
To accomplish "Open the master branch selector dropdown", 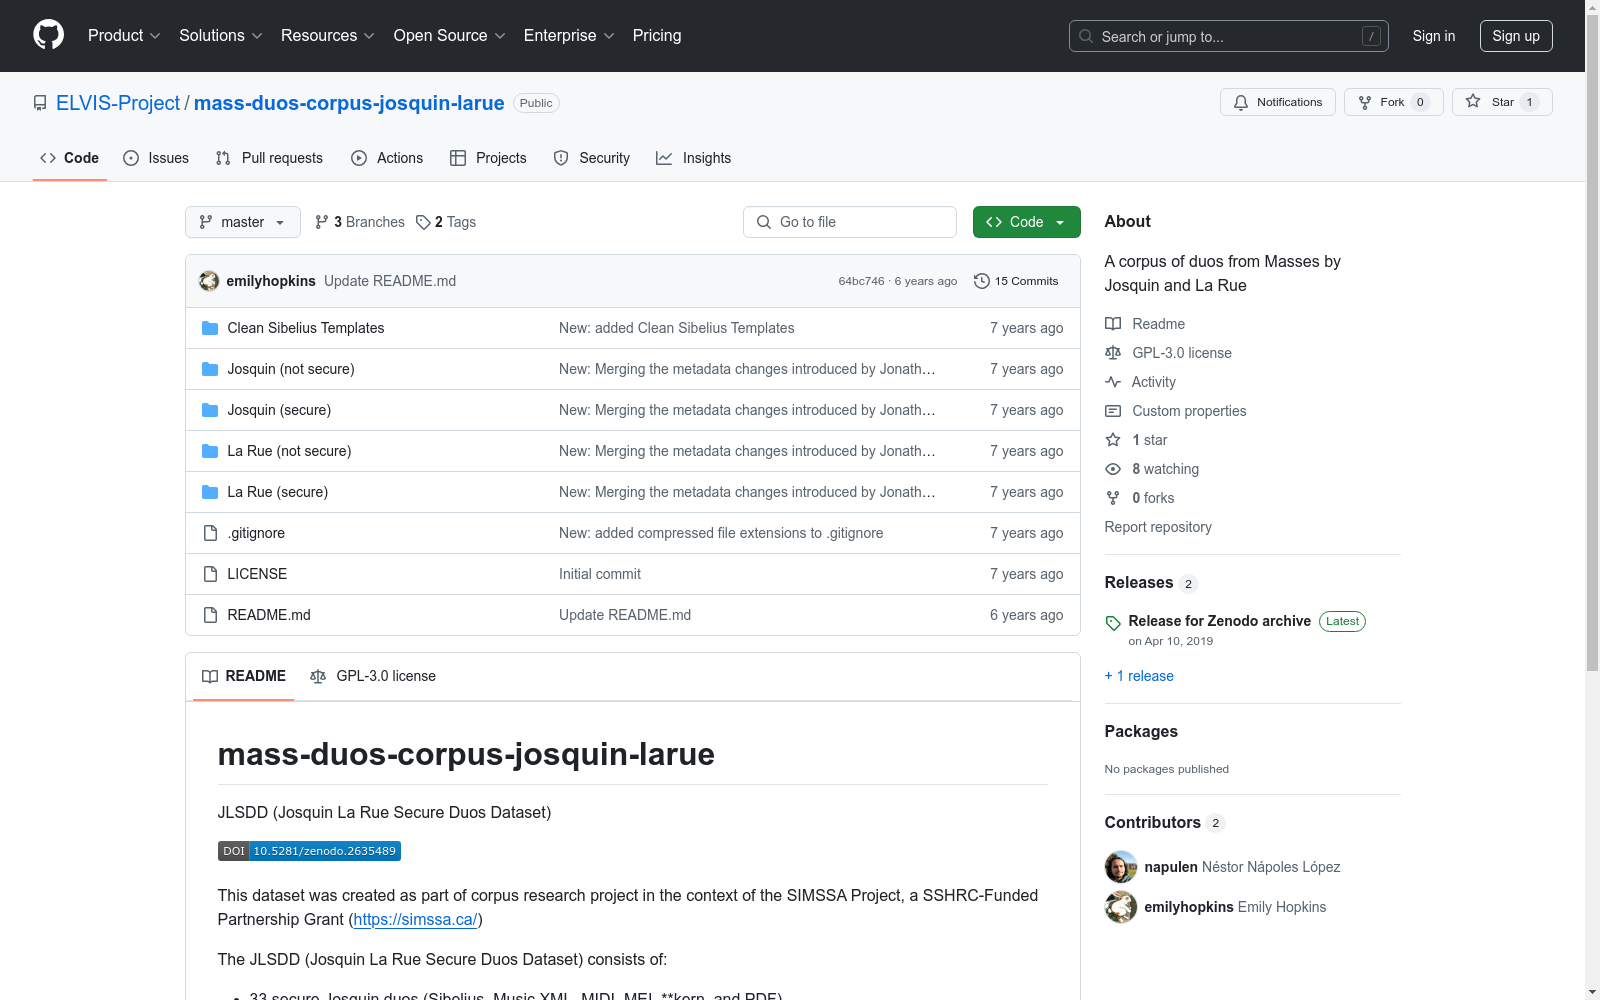I will [243, 222].
